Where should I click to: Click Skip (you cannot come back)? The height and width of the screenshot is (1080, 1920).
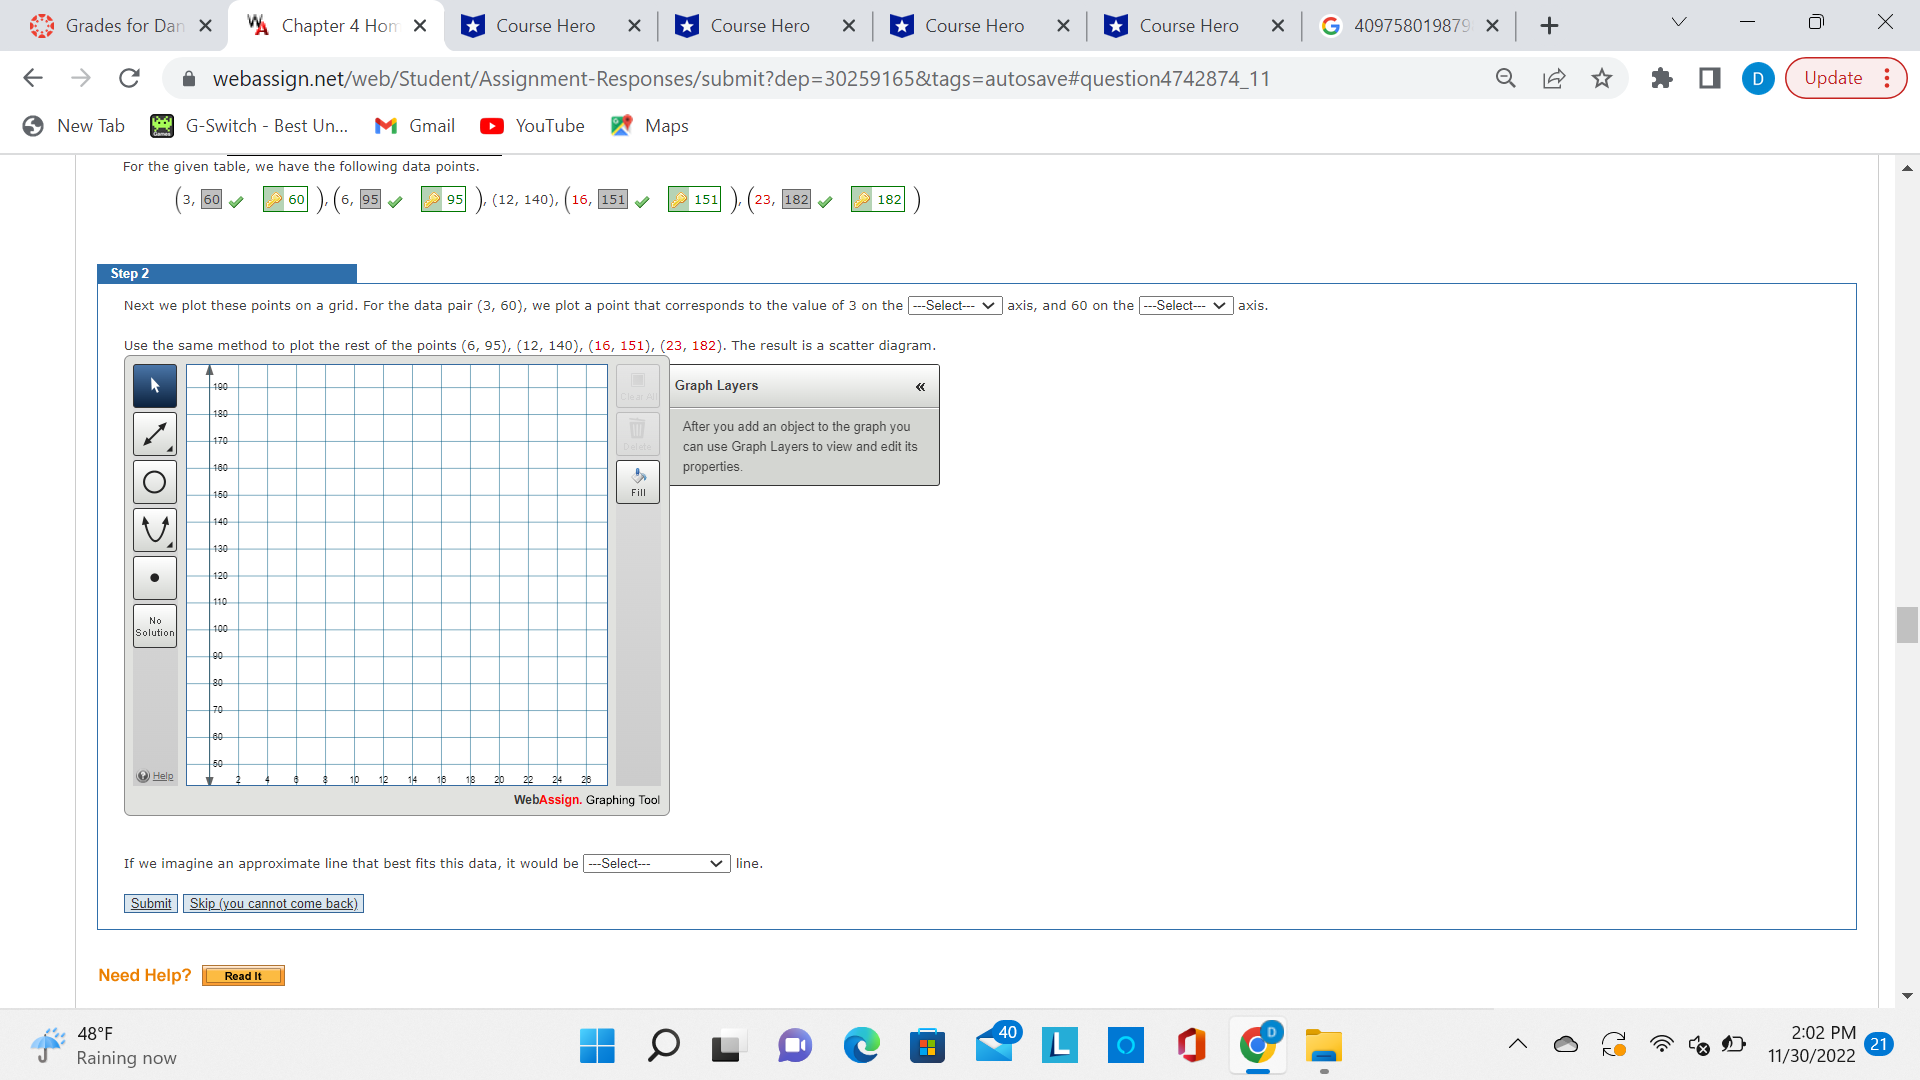273,904
